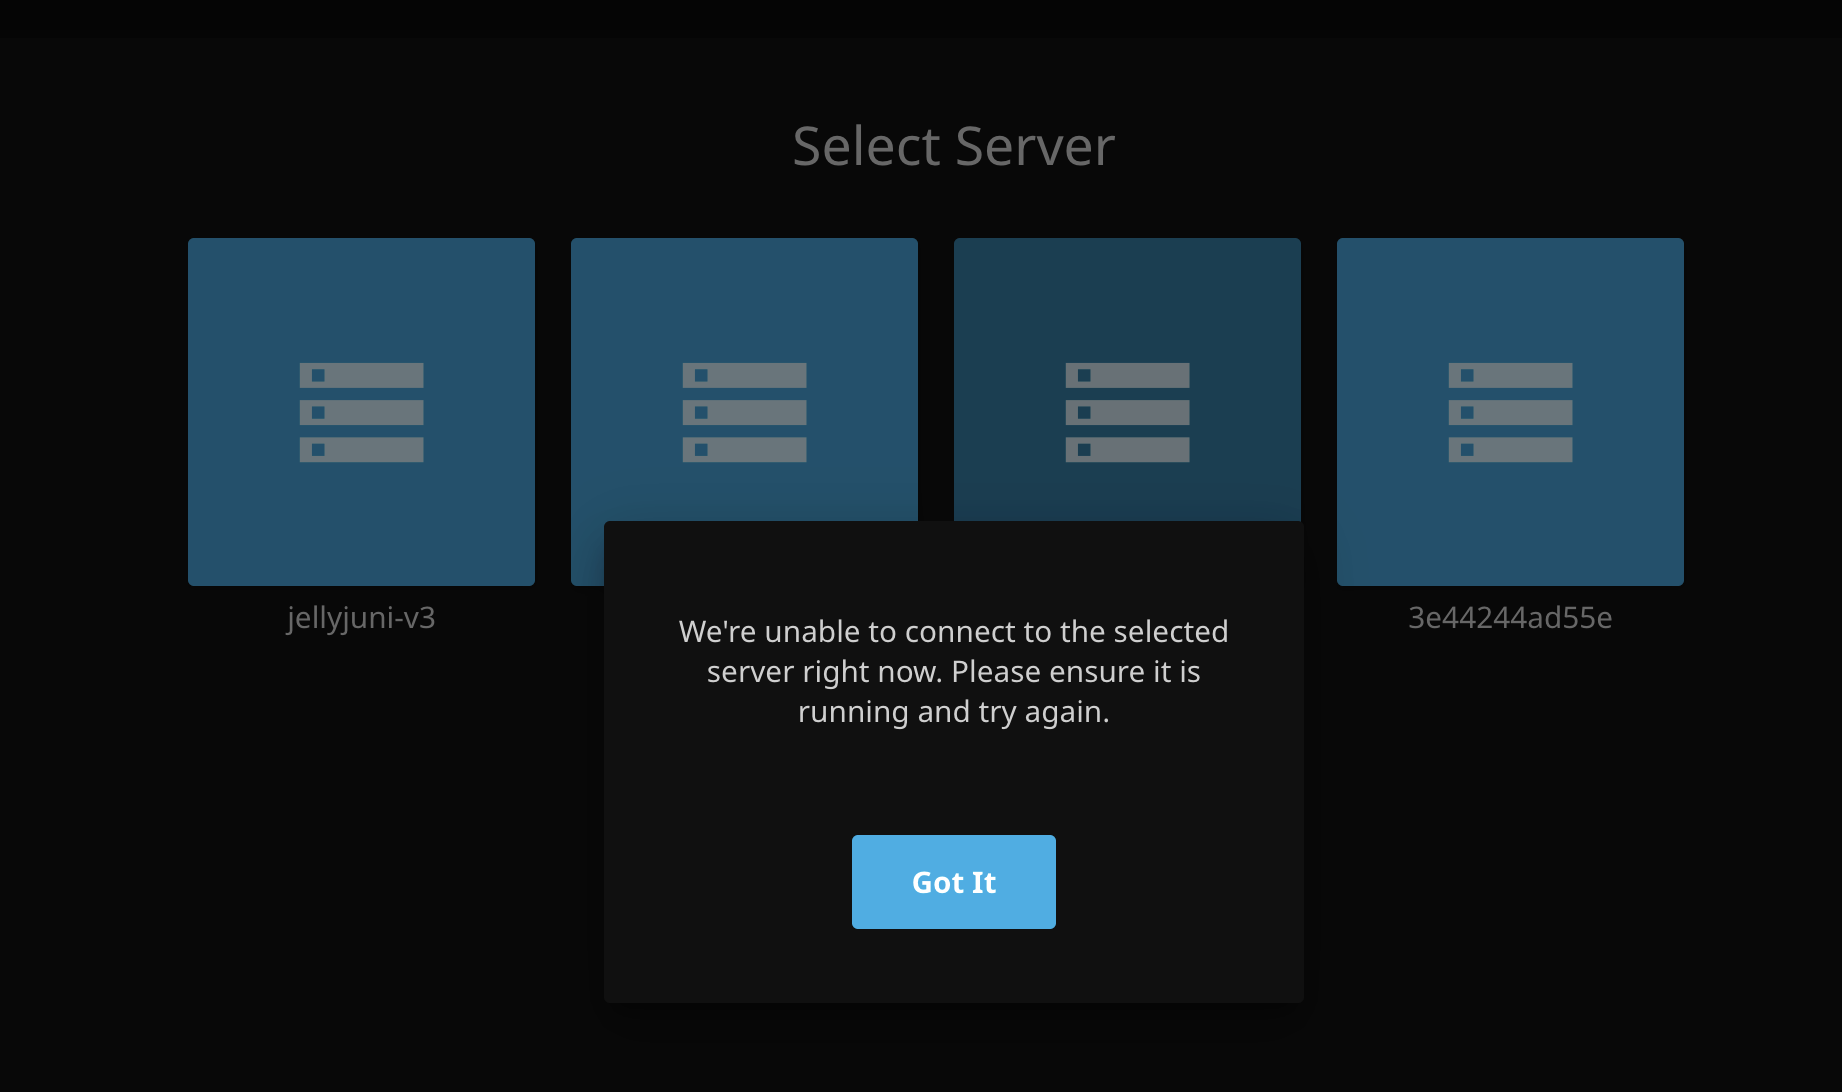Click bottom rack bar of 3e44244ad55e server icon
This screenshot has width=1842, height=1092.
point(1510,450)
